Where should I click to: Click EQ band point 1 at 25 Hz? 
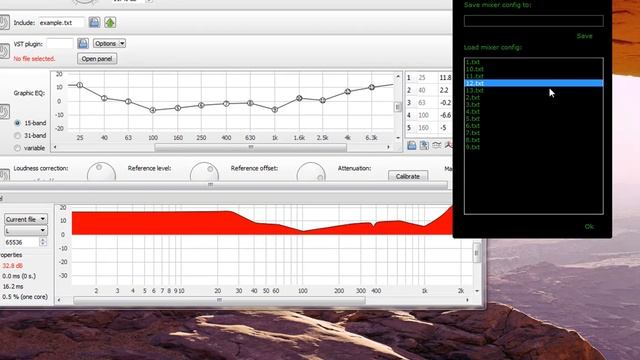coord(80,85)
